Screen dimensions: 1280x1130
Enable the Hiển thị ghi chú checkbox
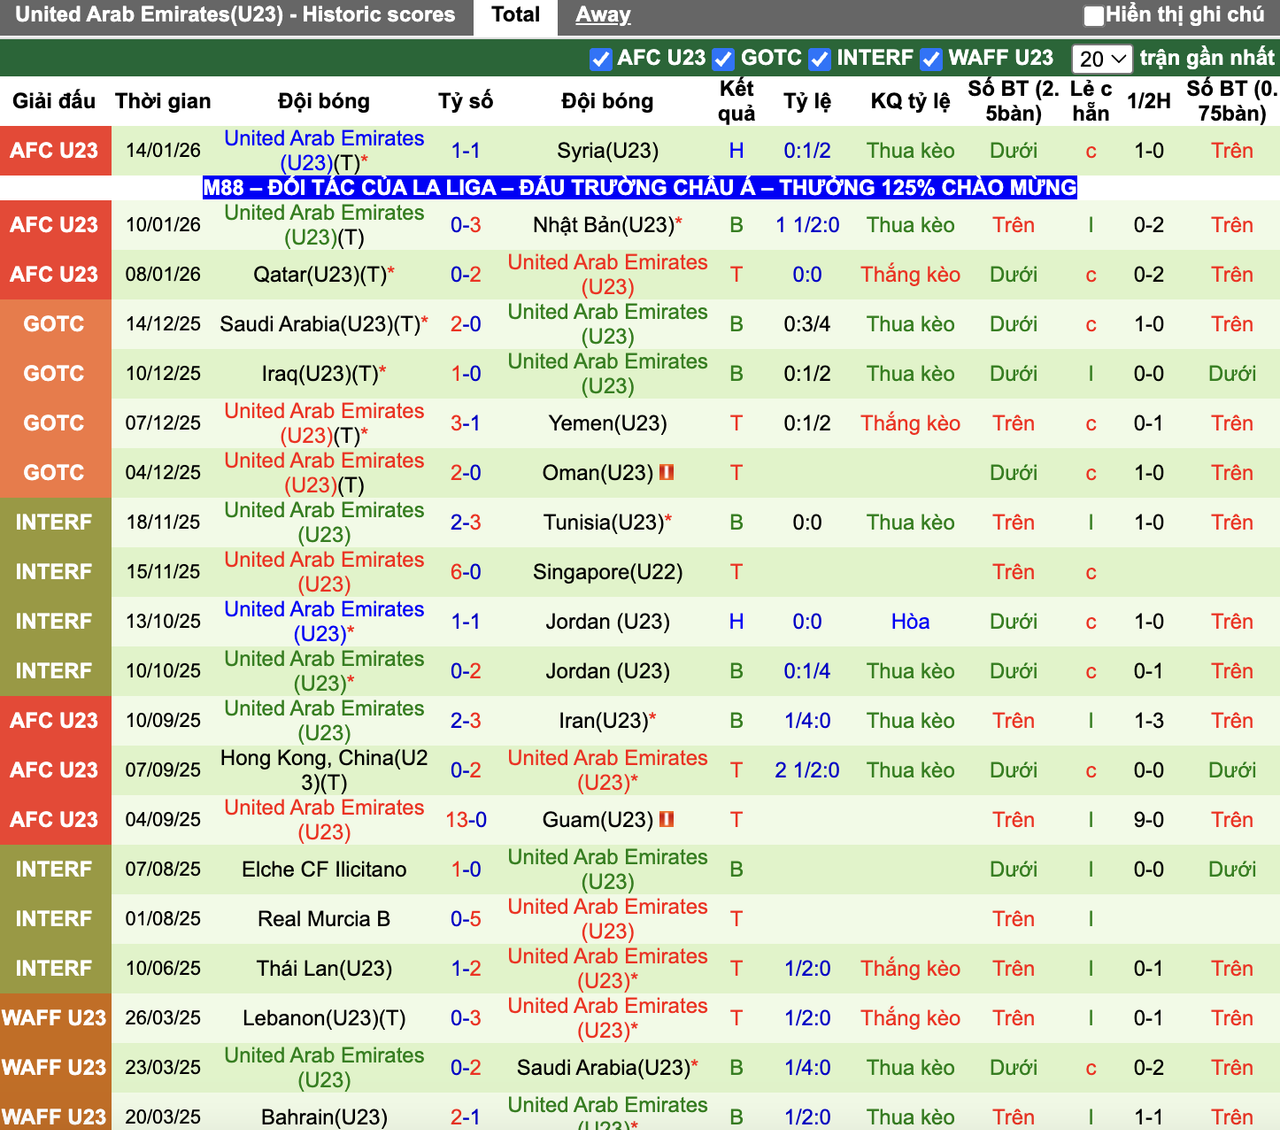(x=1094, y=16)
